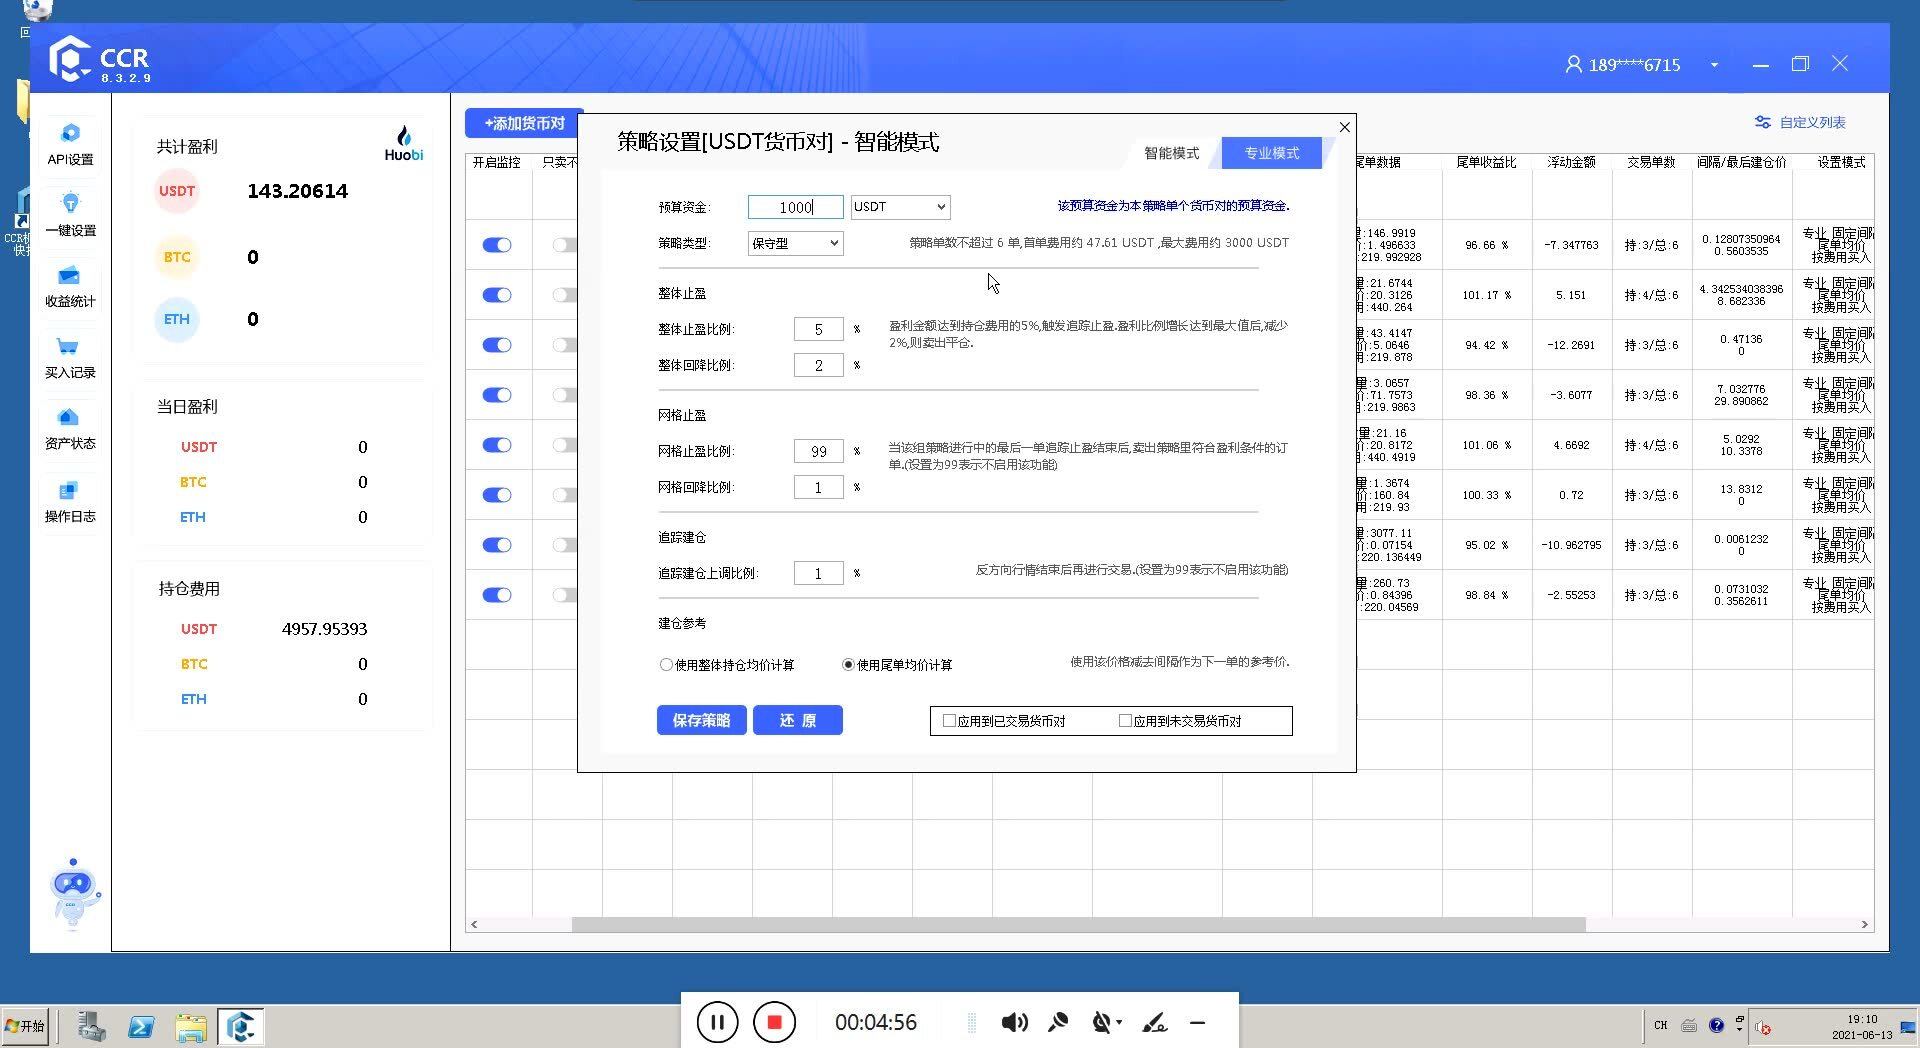Open API设置 in the sidebar
Image resolution: width=1920 pixels, height=1048 pixels.
click(70, 144)
